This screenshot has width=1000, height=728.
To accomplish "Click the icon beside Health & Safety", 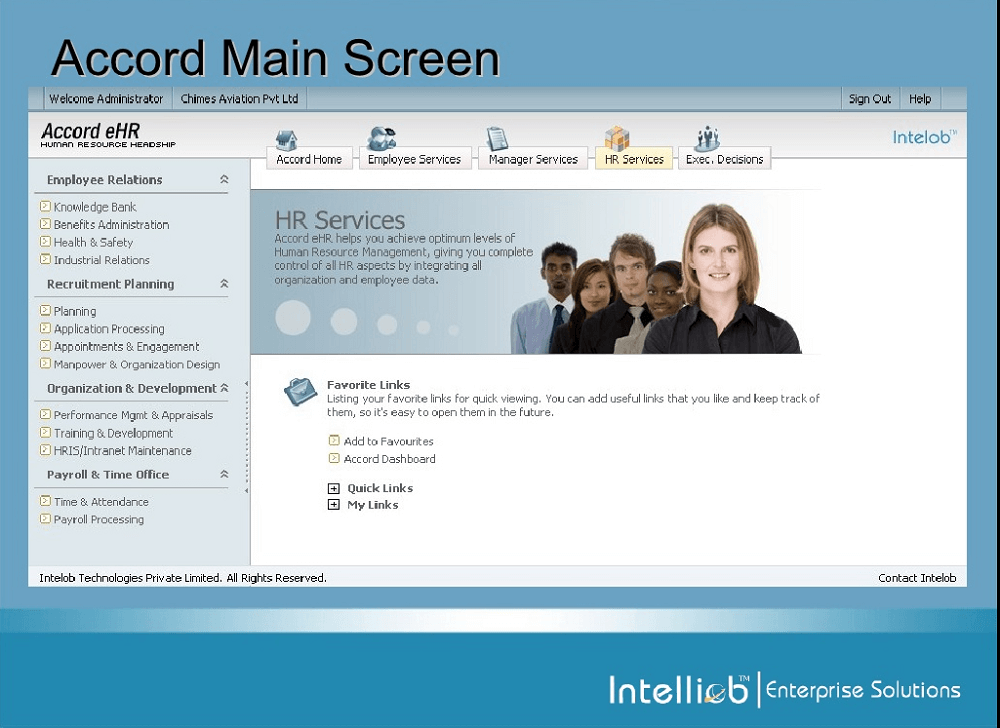I will [45, 242].
